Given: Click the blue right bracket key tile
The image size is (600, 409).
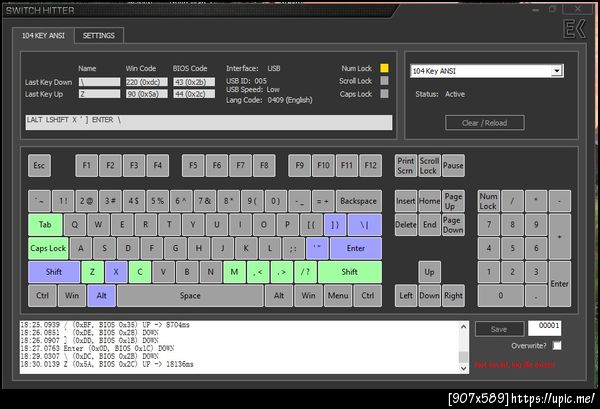Looking at the screenshot, I should (x=335, y=225).
